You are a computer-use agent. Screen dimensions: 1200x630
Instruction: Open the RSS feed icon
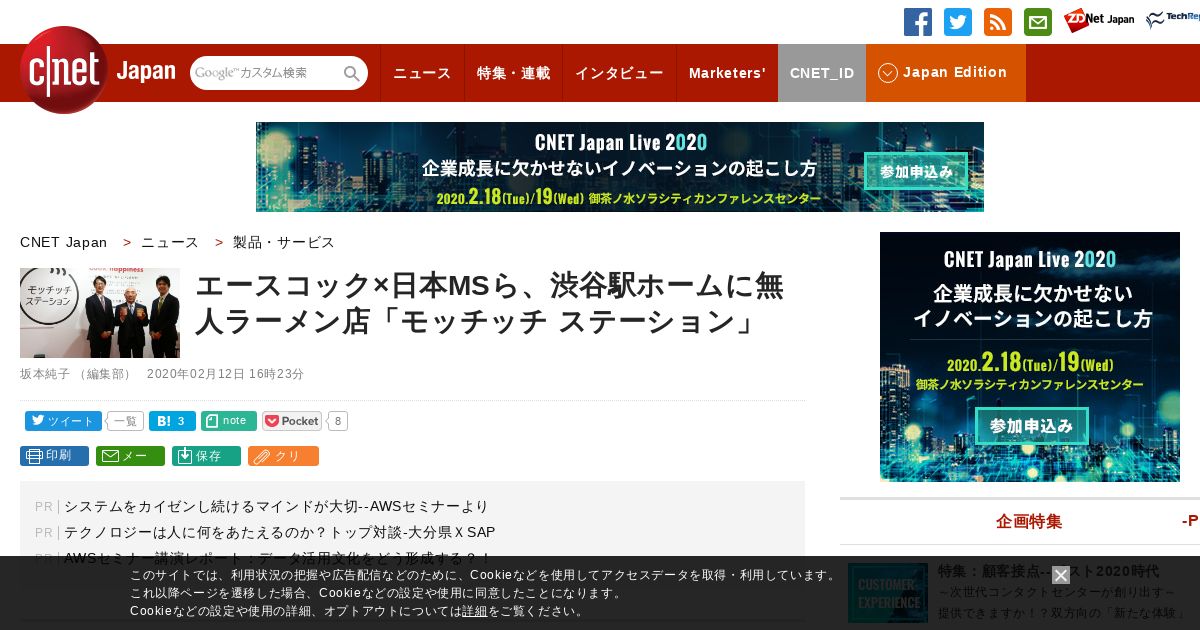pos(998,22)
